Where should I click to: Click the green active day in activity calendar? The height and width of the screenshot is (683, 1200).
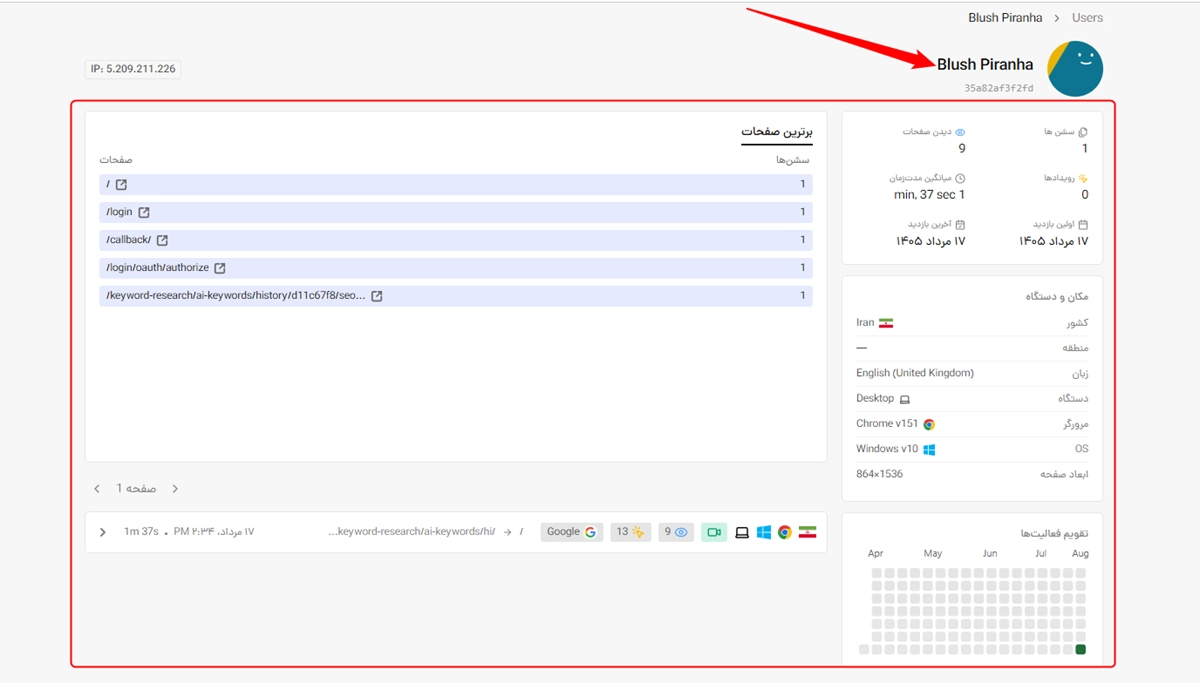coord(1081,650)
